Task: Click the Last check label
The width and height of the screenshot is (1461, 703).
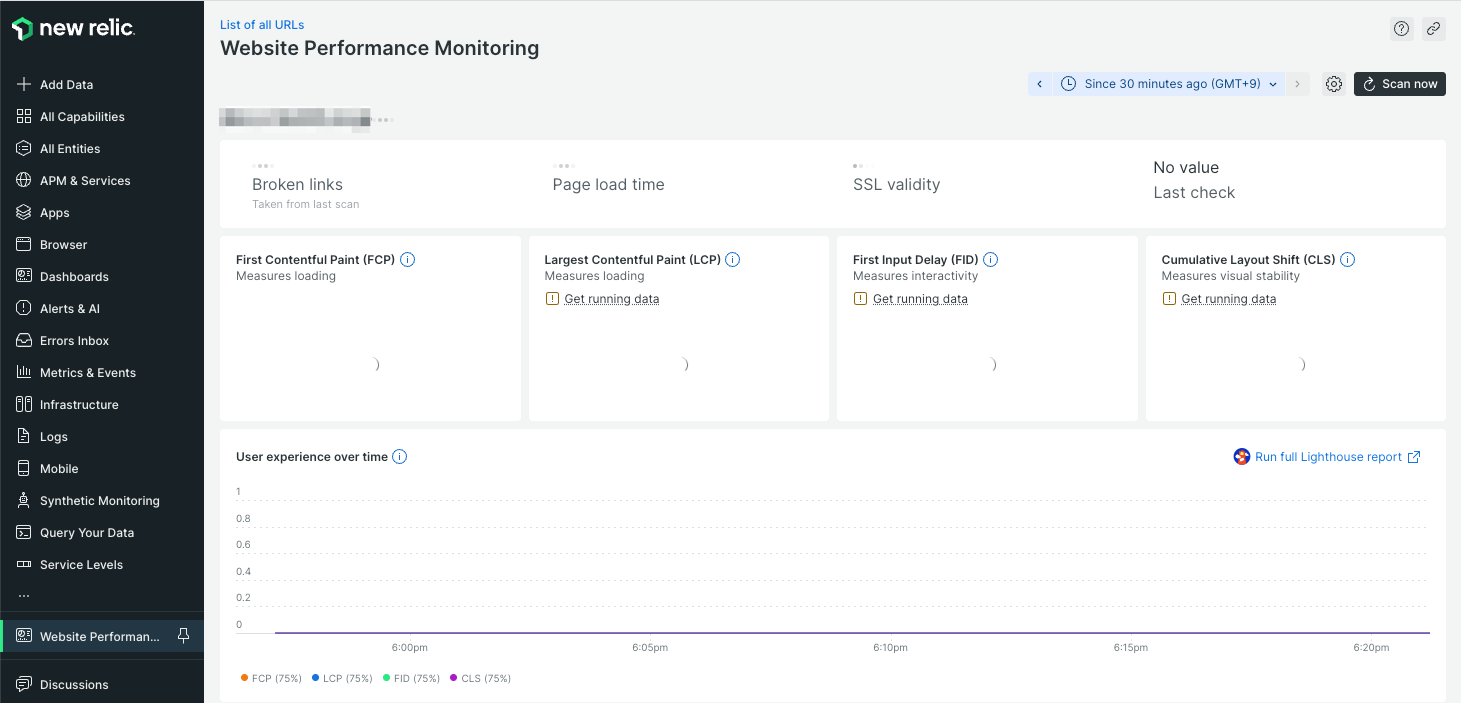Action: 1194,193
